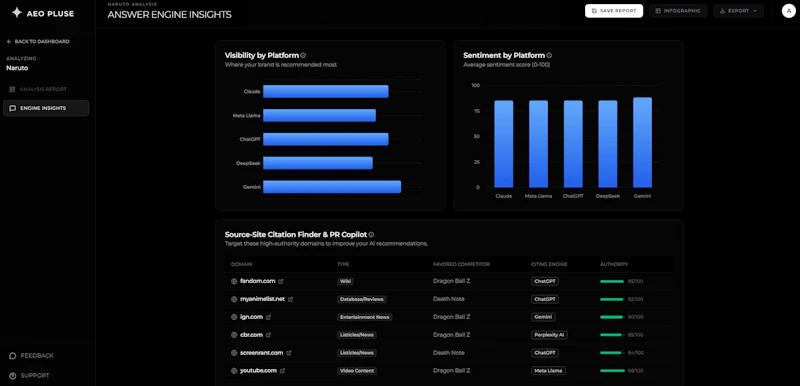The width and height of the screenshot is (800, 386).
Task: Click the Video Content type tag
Action: pyautogui.click(x=357, y=371)
